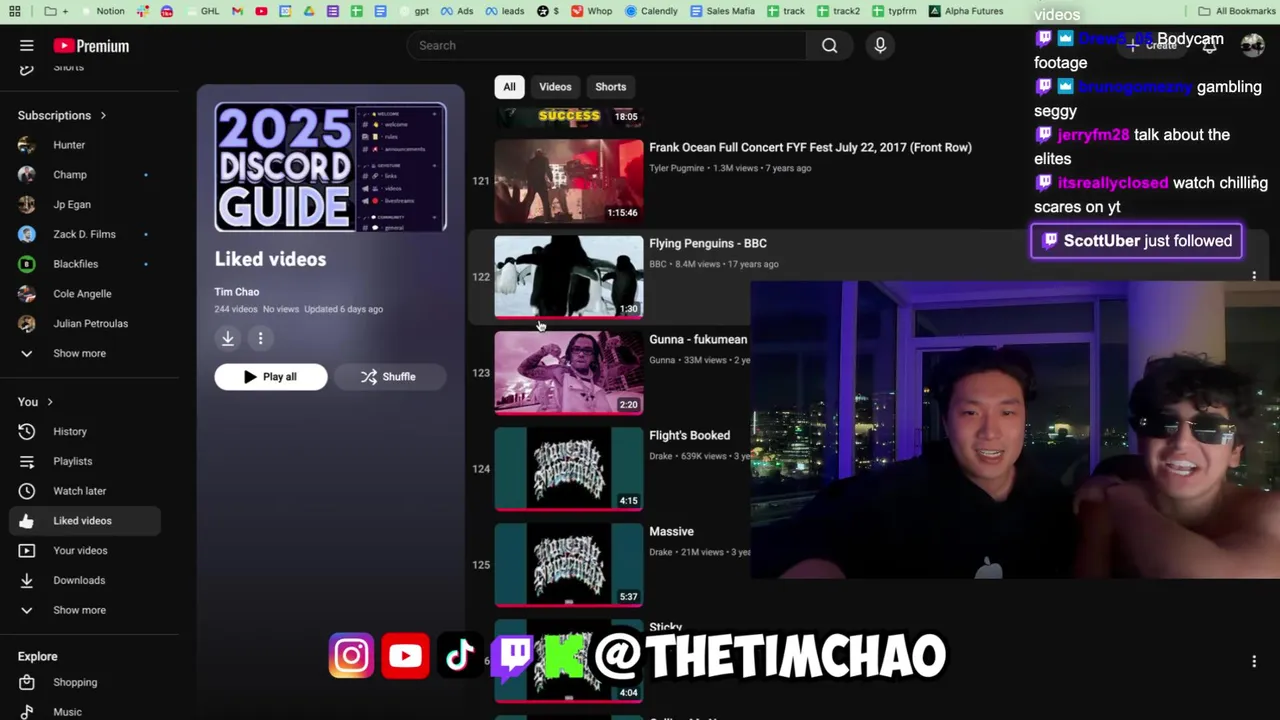The height and width of the screenshot is (720, 1280).
Task: Click the search magnifier button
Action: pyautogui.click(x=829, y=45)
